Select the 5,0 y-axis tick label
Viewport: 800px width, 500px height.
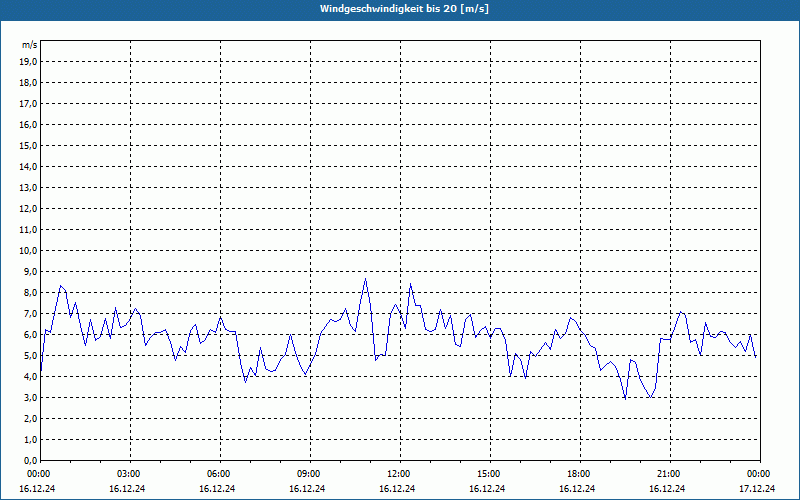[x=30, y=356]
